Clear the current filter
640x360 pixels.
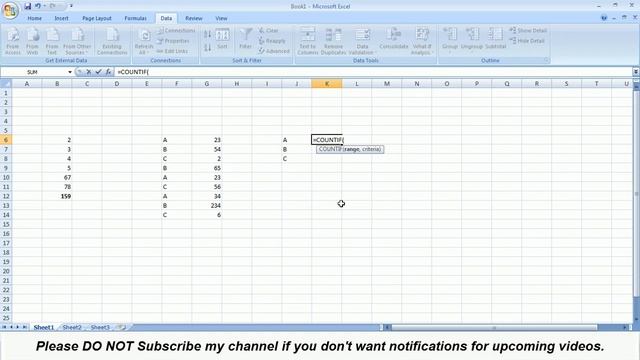coord(268,31)
